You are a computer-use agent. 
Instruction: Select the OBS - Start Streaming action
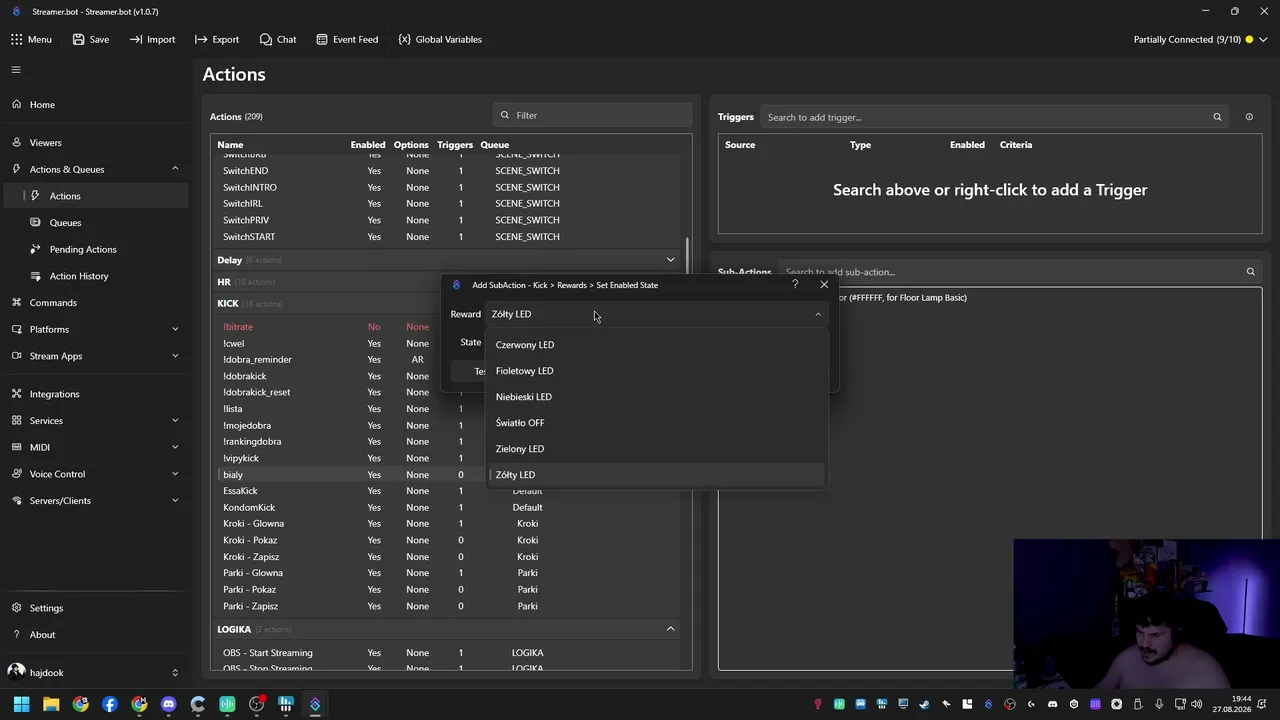point(448,653)
